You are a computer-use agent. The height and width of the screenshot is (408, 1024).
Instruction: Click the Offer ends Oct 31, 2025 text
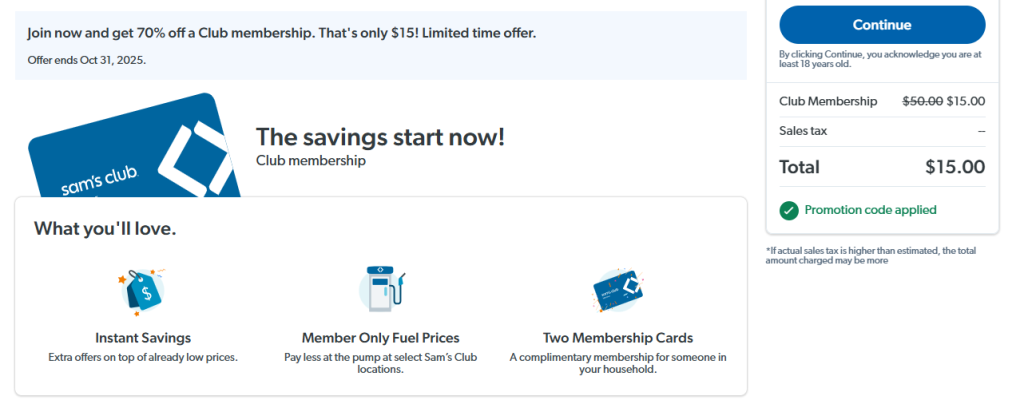pos(87,60)
